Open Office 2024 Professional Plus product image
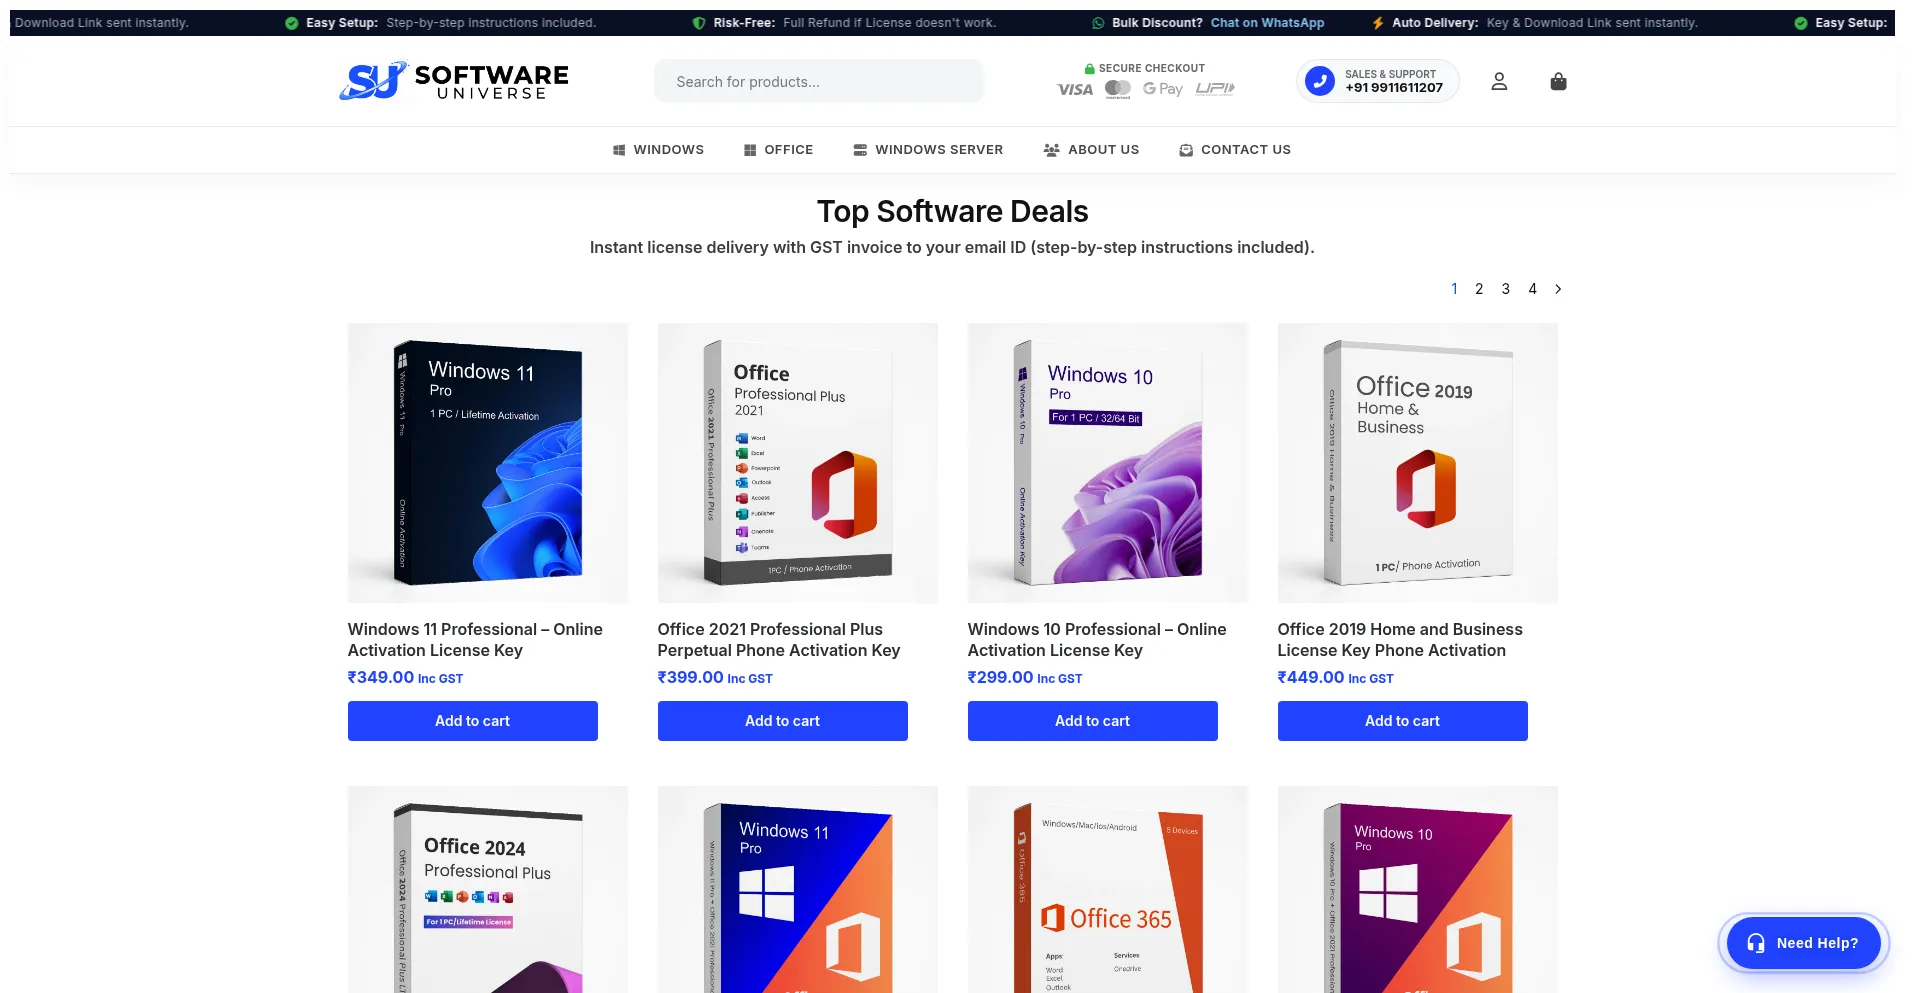1920x993 pixels. (x=488, y=890)
